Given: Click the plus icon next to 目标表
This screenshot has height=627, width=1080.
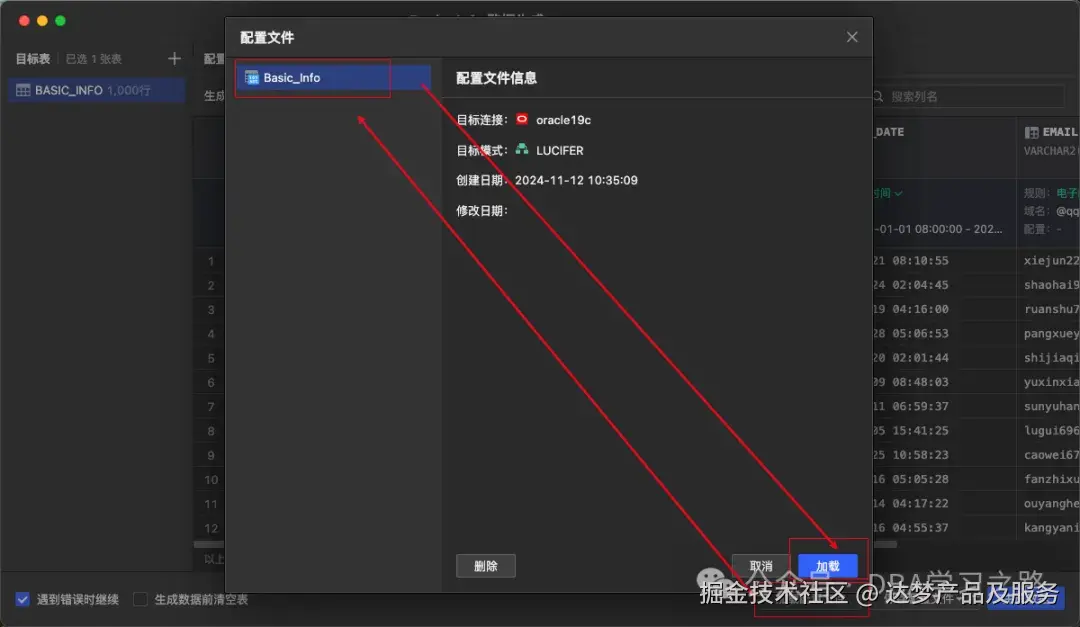Looking at the screenshot, I should click(174, 58).
